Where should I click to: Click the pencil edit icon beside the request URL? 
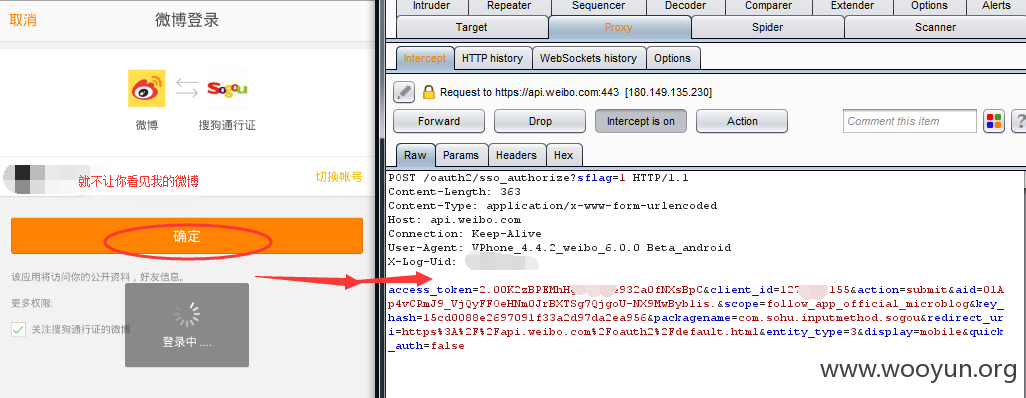point(404,92)
